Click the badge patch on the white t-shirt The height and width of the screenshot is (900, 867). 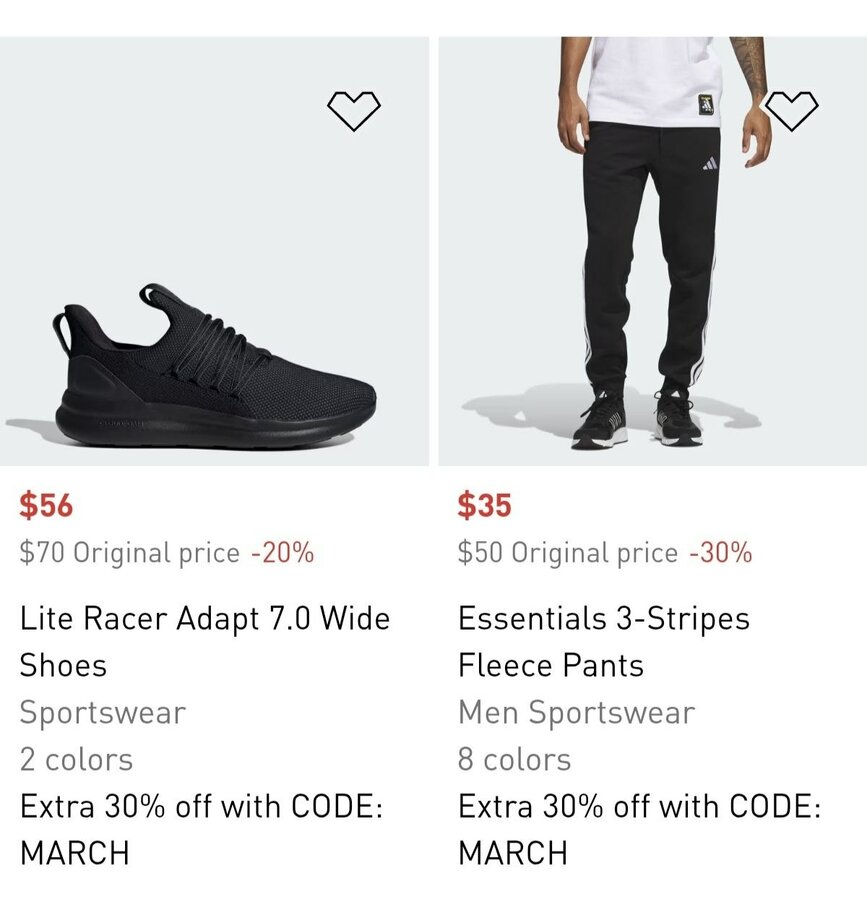tap(706, 103)
